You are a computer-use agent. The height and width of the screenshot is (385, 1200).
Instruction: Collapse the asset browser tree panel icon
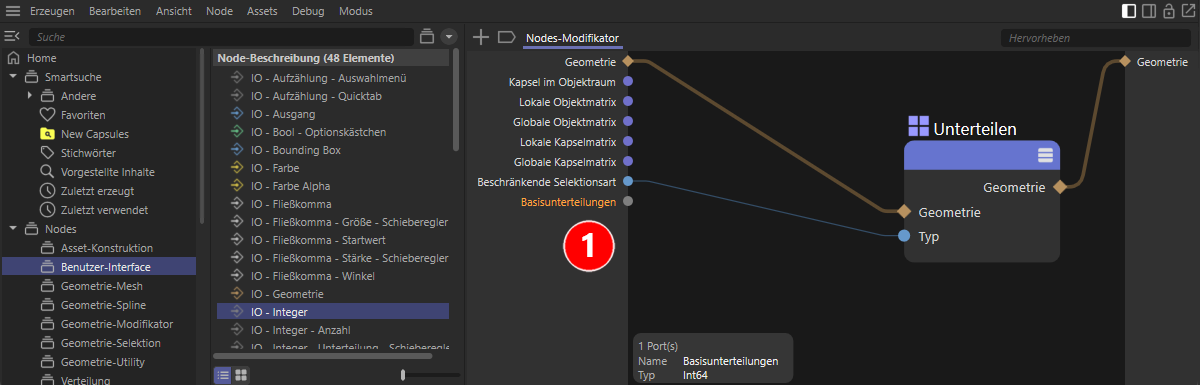(12, 36)
